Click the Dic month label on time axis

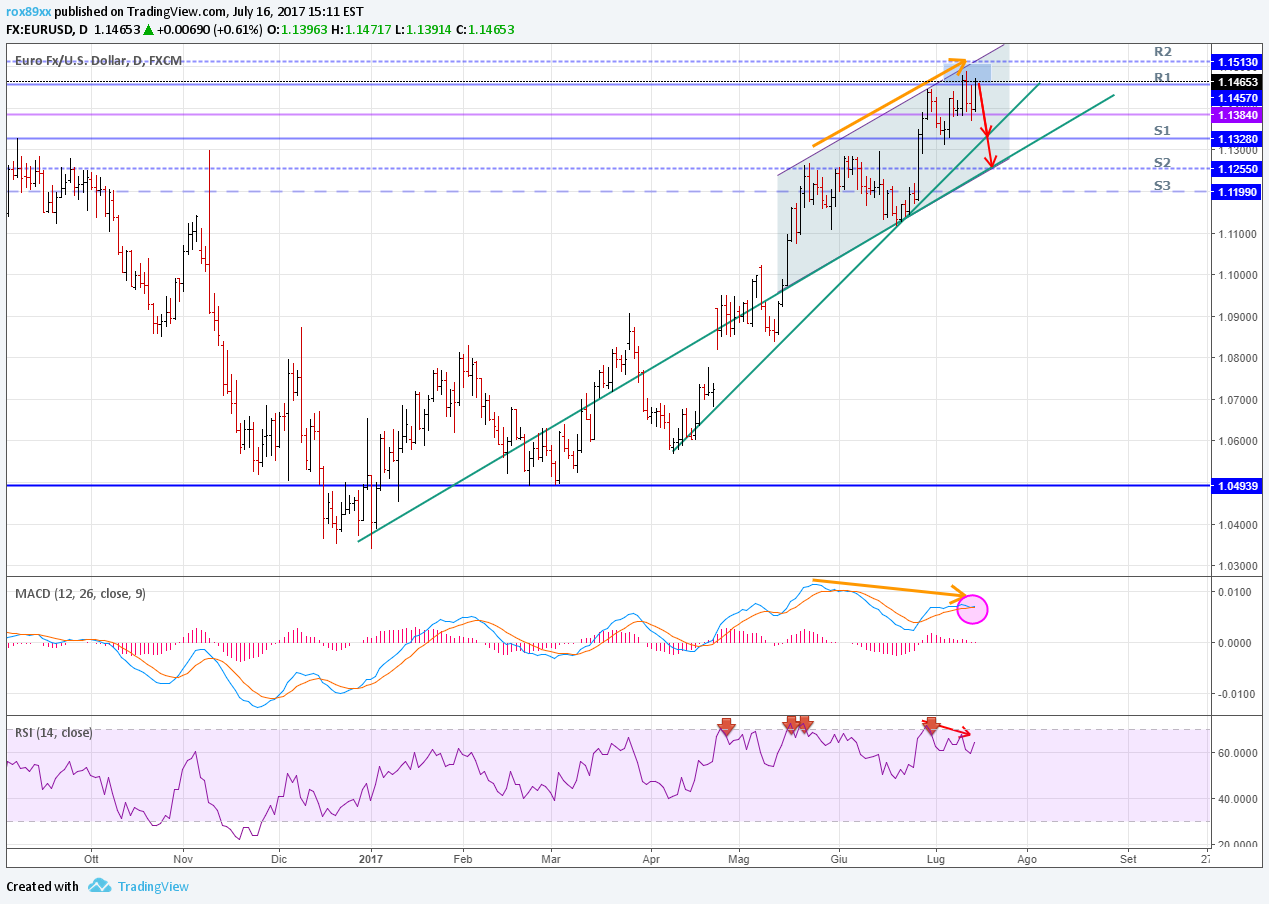pyautogui.click(x=279, y=858)
